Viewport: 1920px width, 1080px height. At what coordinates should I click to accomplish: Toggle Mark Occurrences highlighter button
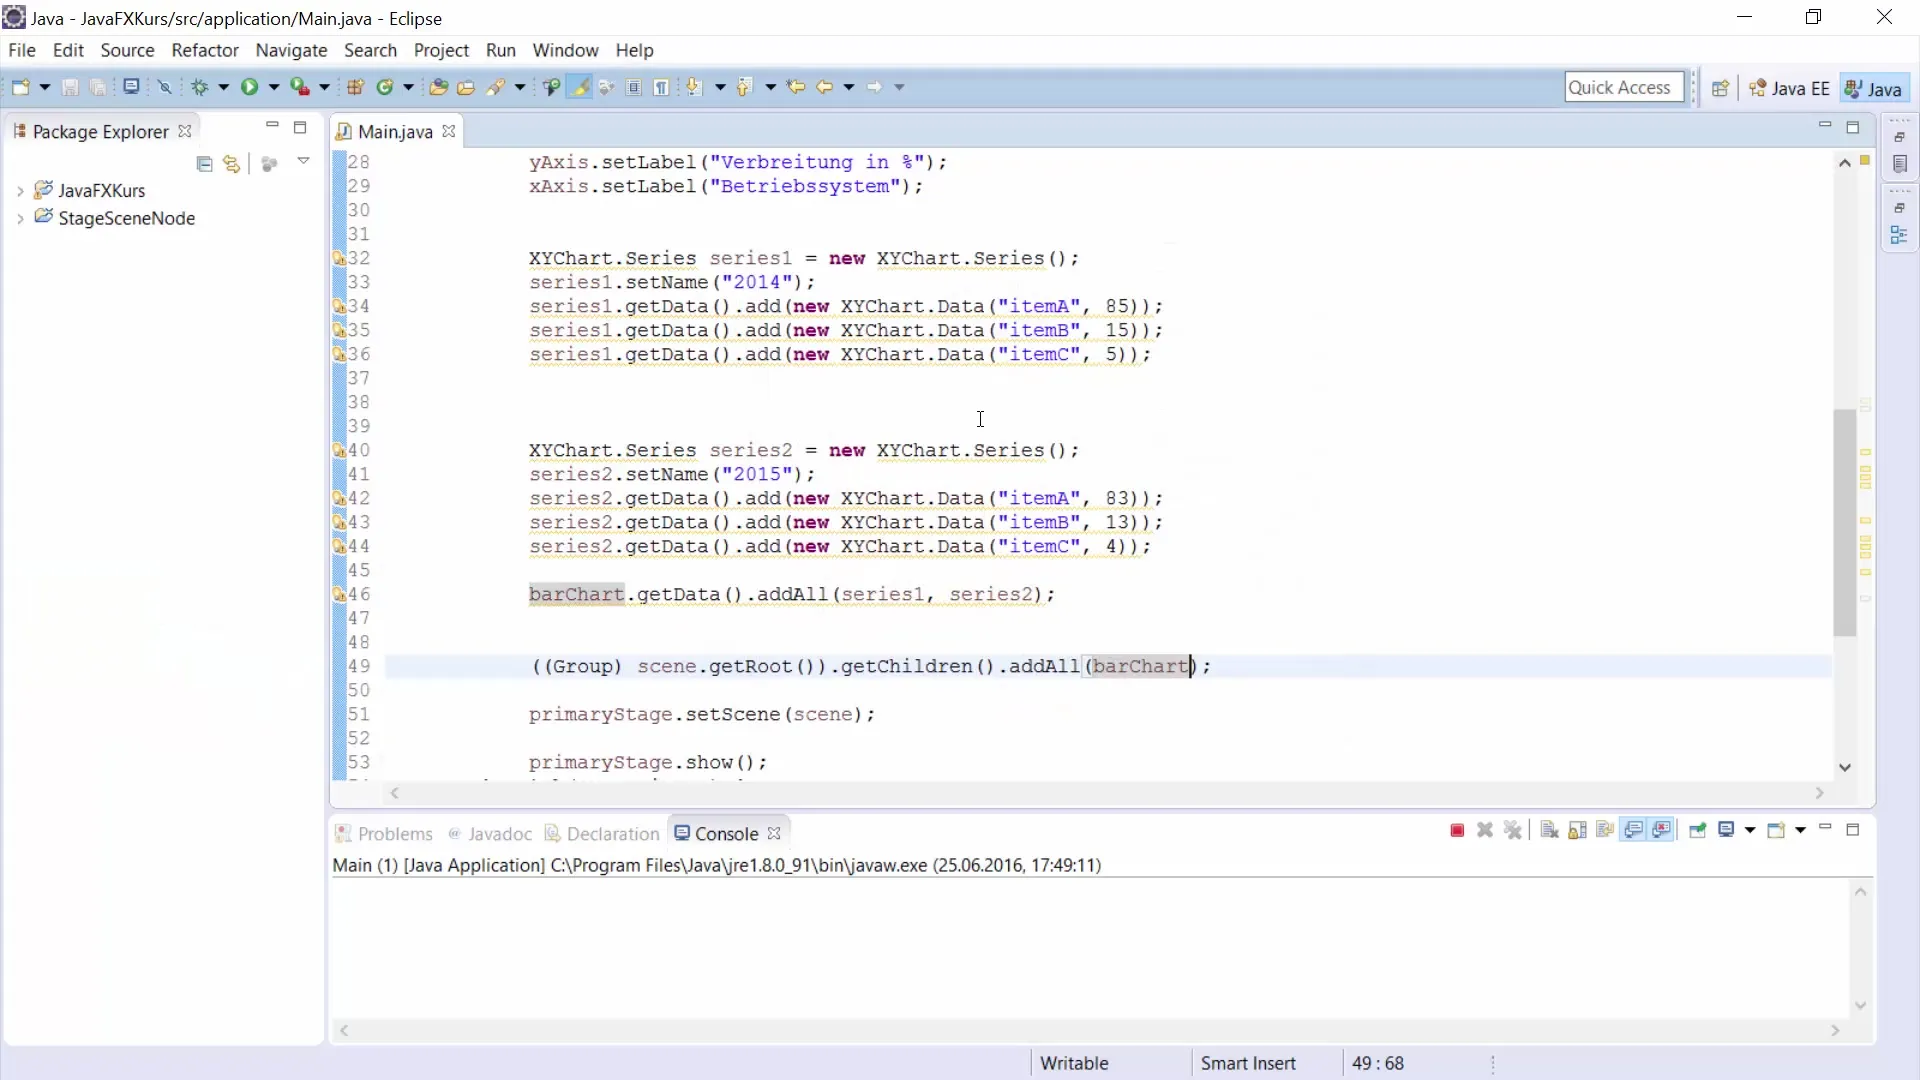tap(579, 87)
